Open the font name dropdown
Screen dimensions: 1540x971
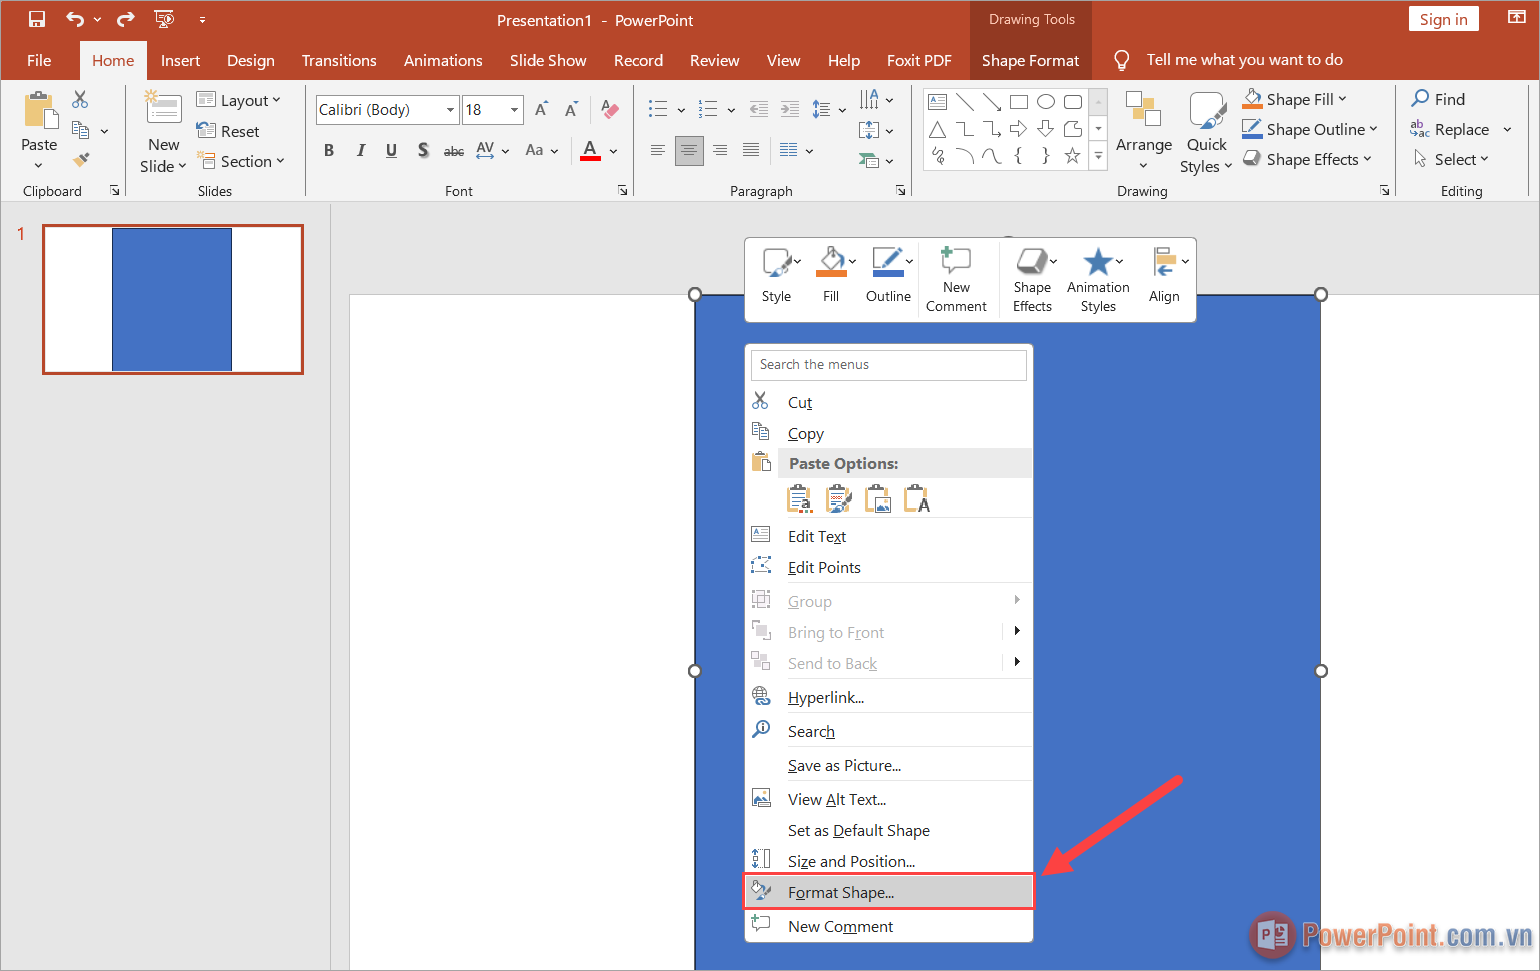(450, 110)
